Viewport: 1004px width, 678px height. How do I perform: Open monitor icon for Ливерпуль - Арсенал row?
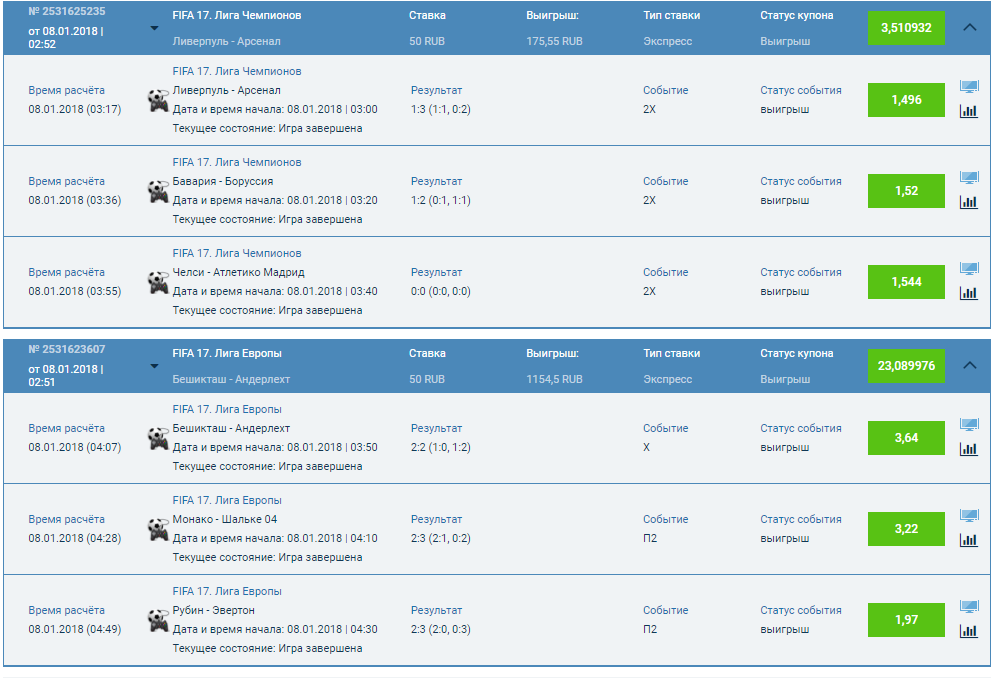tap(968, 87)
